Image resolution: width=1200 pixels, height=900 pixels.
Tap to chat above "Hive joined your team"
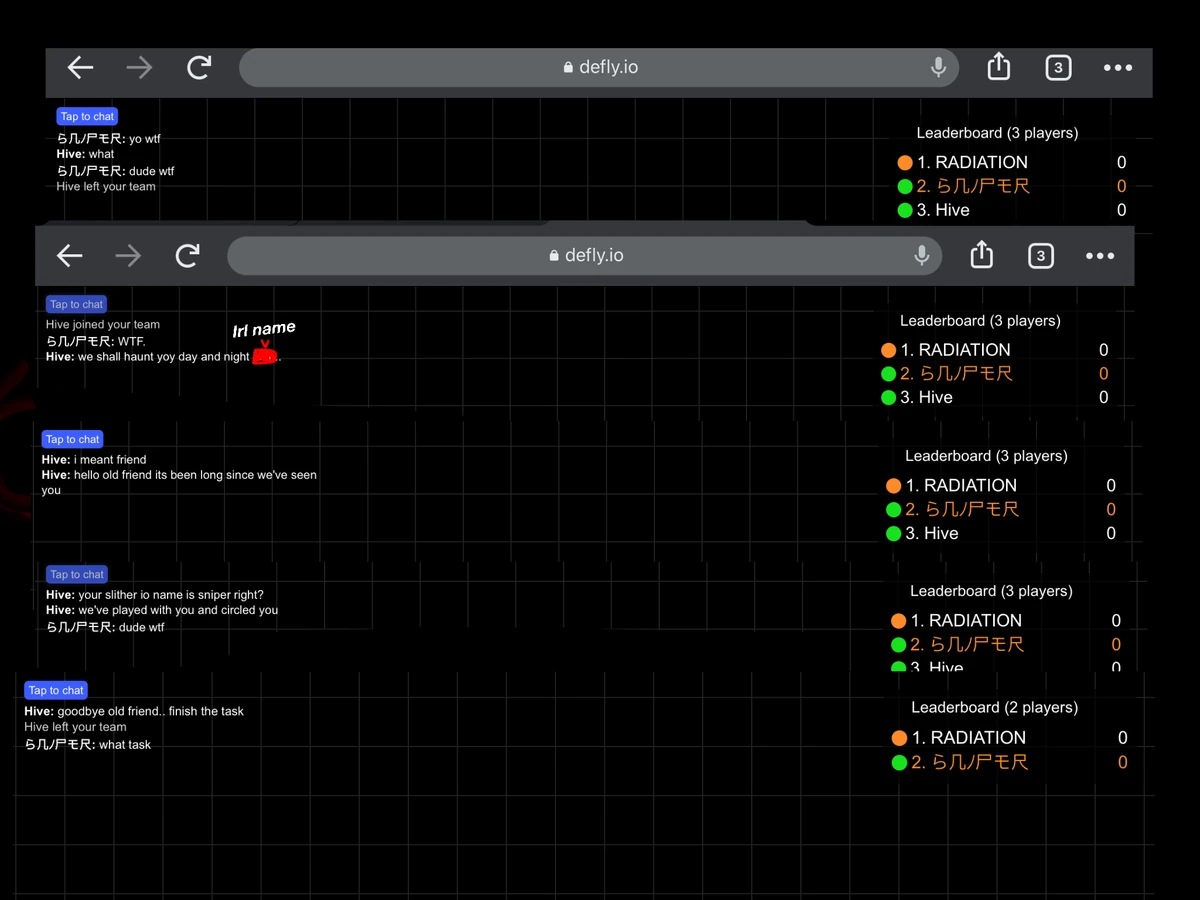(x=76, y=304)
